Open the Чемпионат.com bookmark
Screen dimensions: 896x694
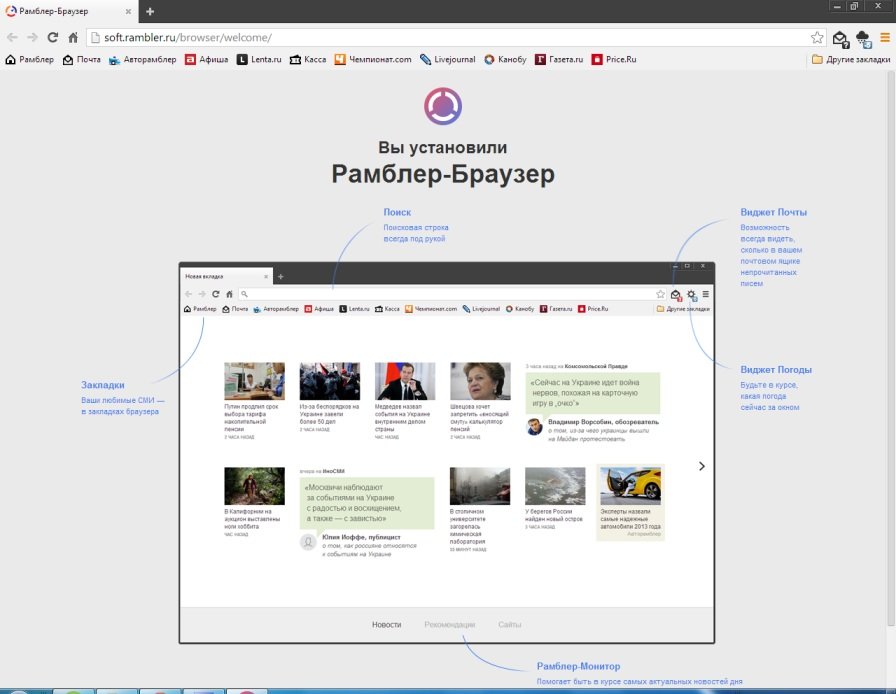(373, 59)
